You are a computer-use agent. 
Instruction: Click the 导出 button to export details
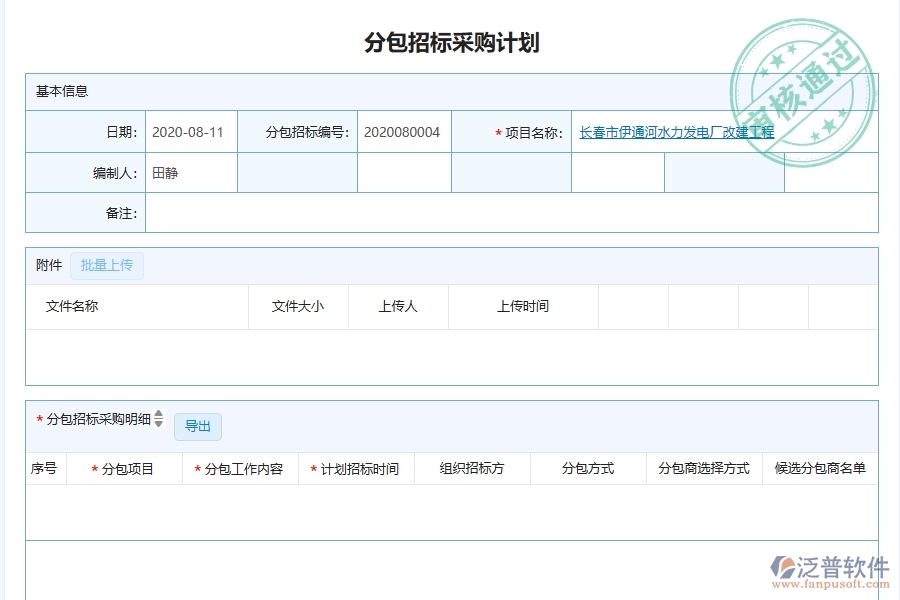coord(198,426)
